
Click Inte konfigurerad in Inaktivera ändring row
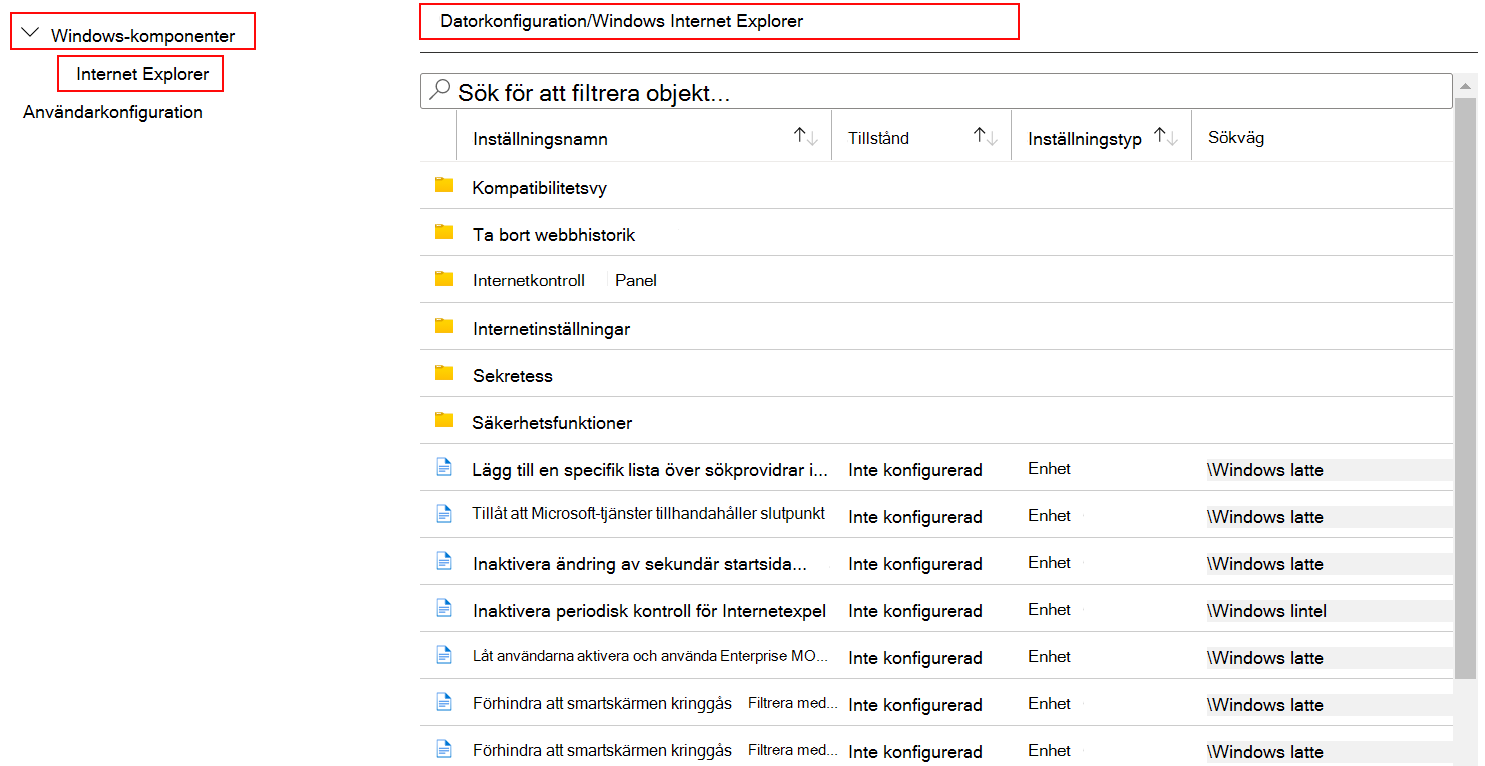tap(915, 564)
